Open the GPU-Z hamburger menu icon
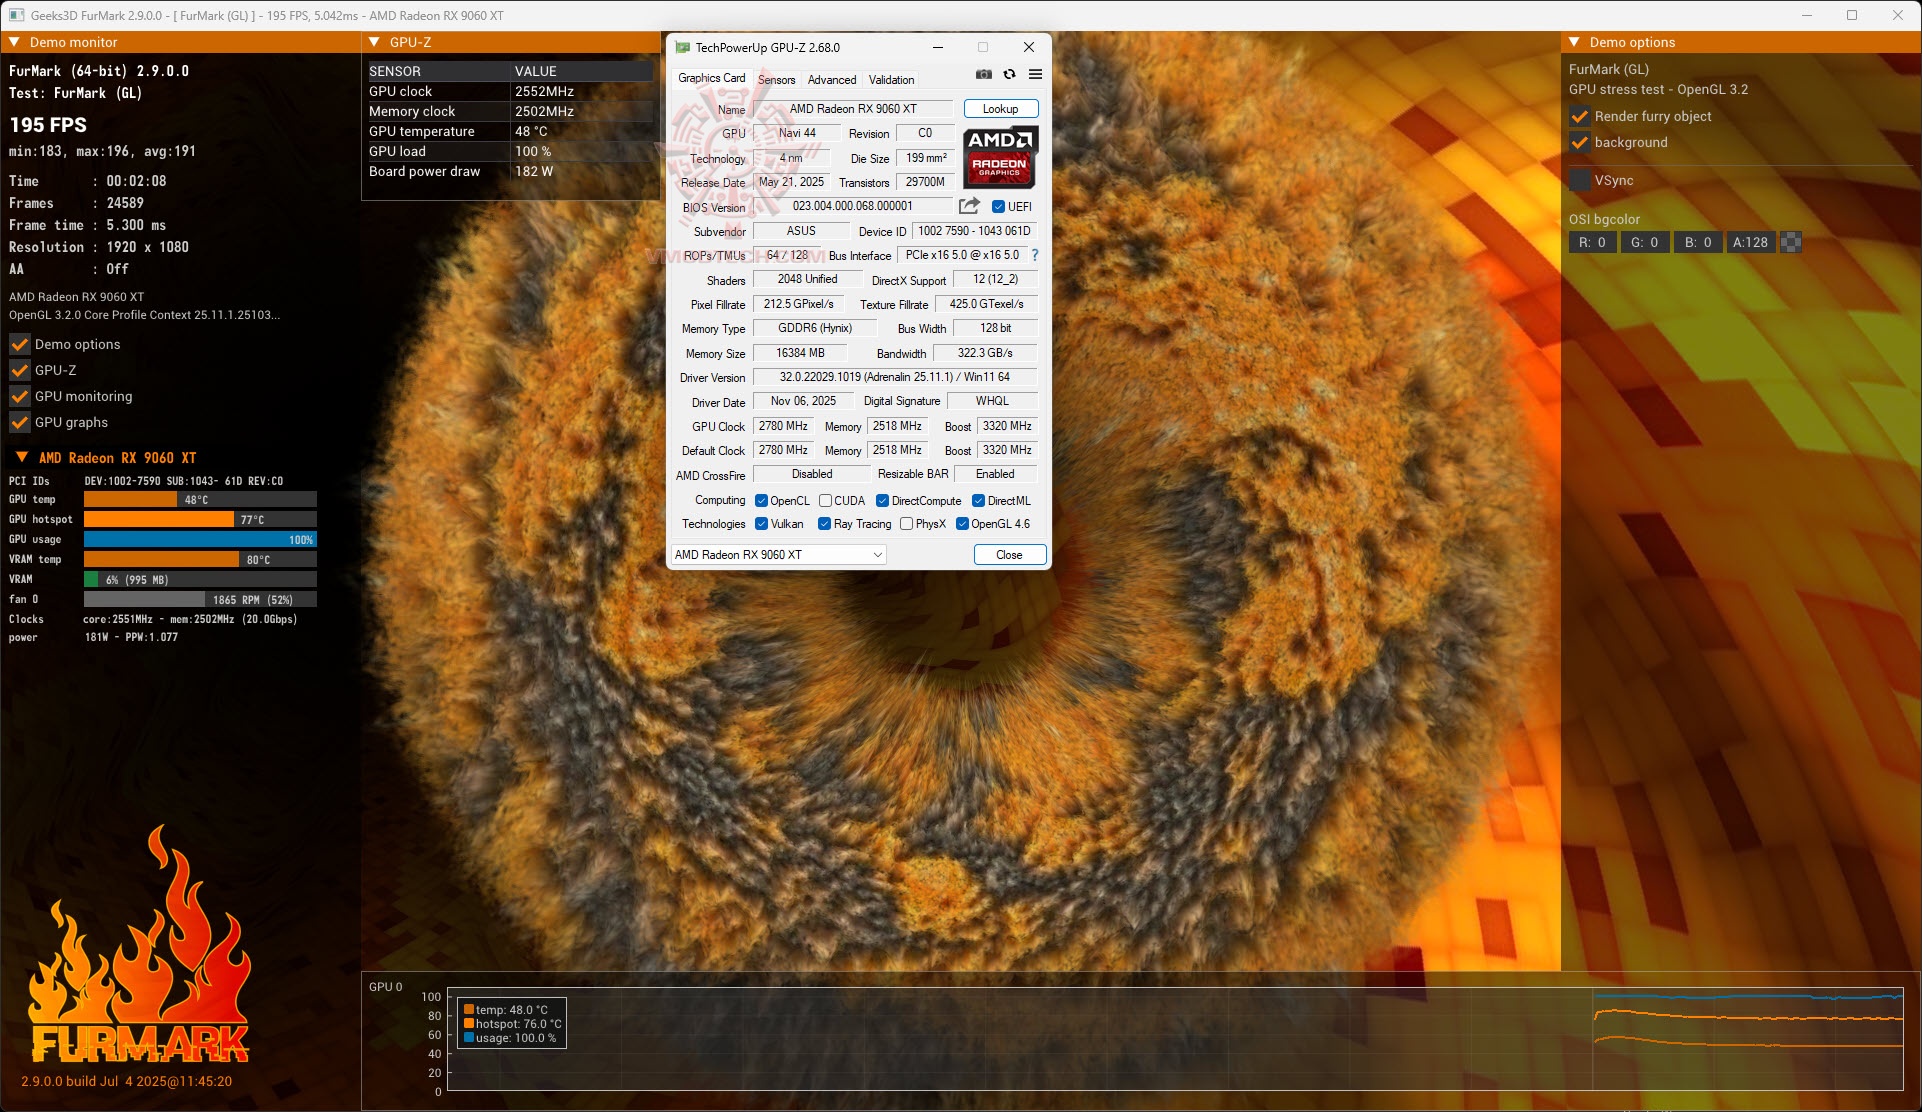The width and height of the screenshot is (1922, 1112). (x=1035, y=75)
